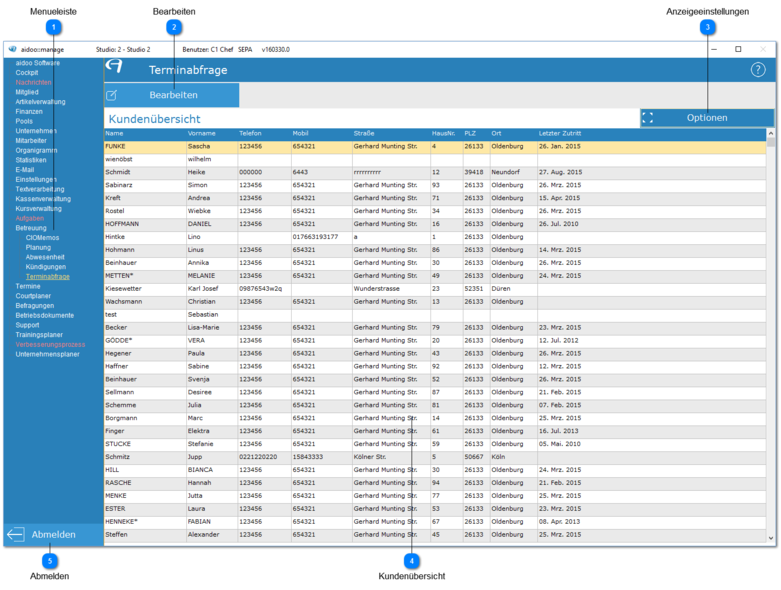
Task: Open Courtplaner menu entry
Action: coord(33,296)
